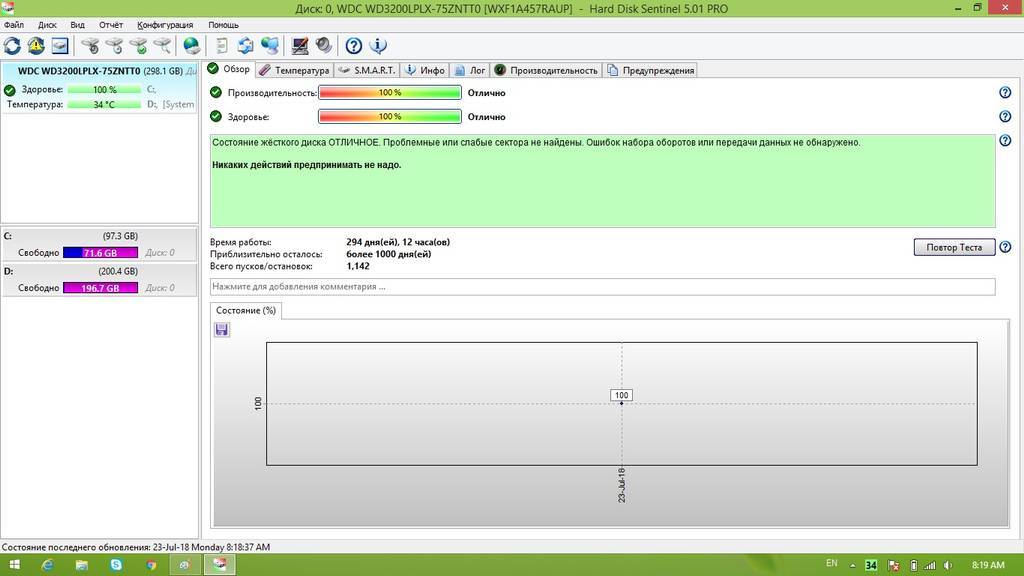This screenshot has height=576, width=1024.
Task: Click the volume speaker tray icon
Action: [x=948, y=566]
